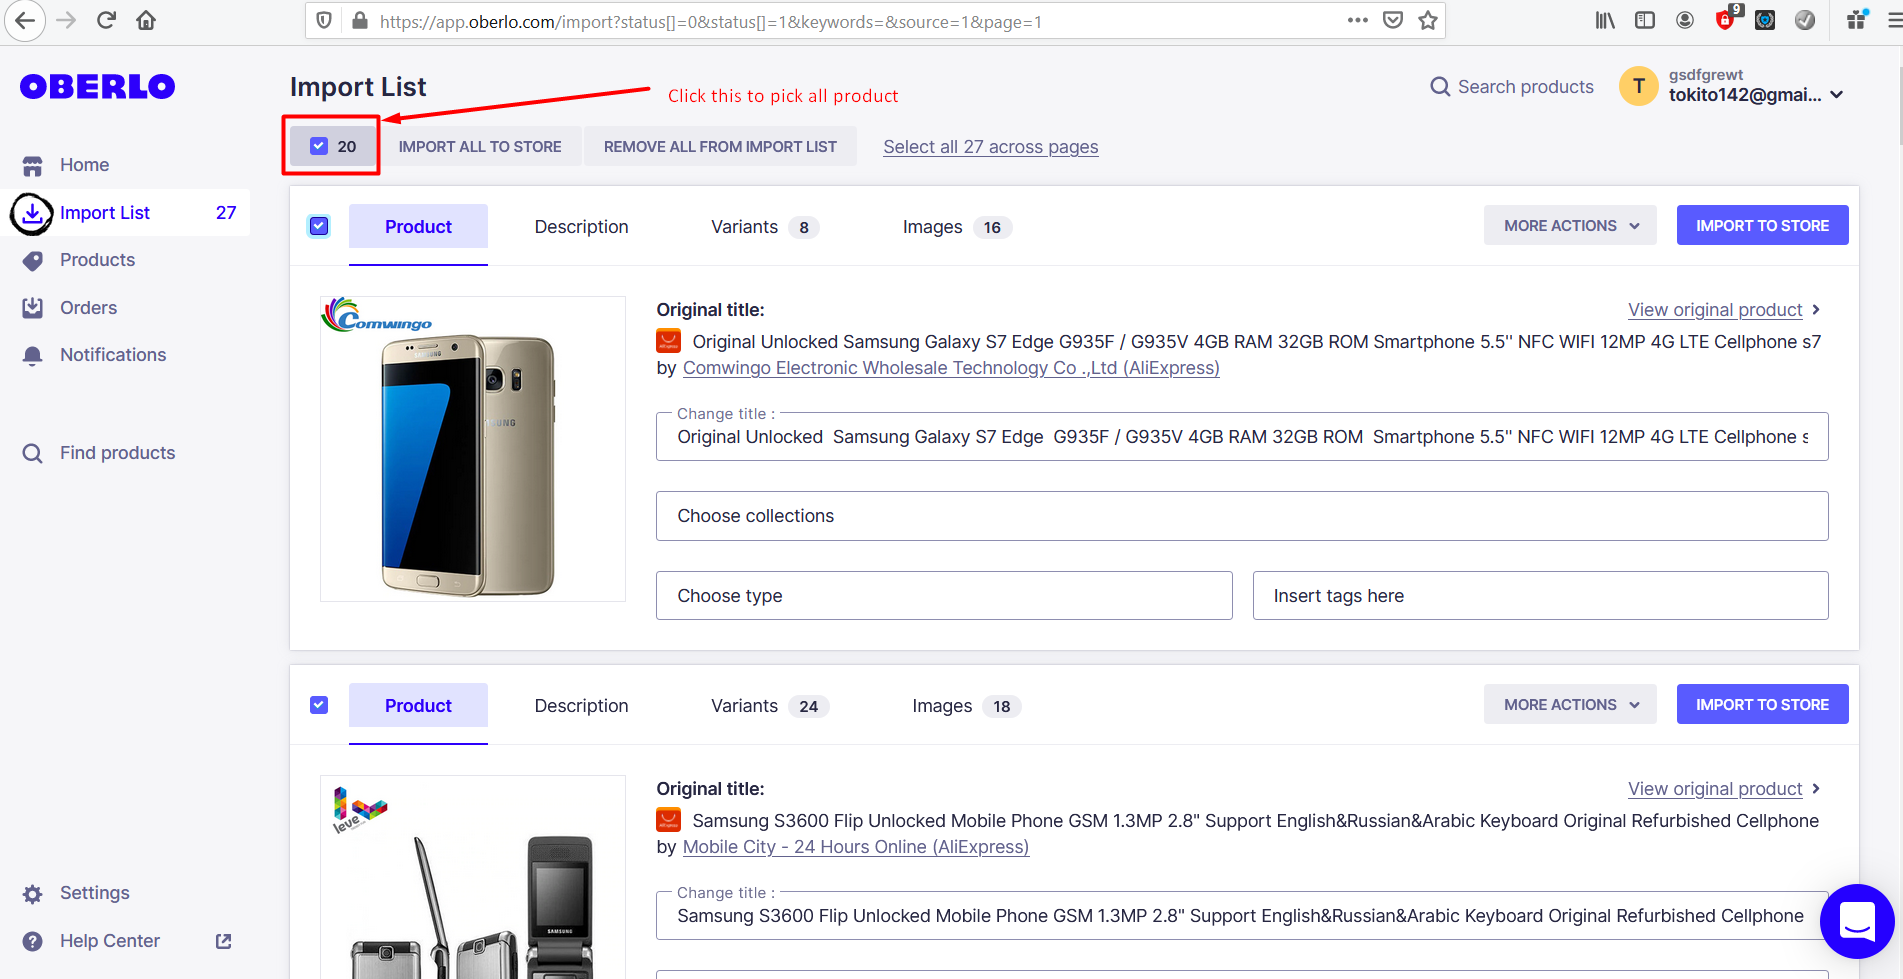Click the Galaxy S7 Edge product thumbnail
The height and width of the screenshot is (979, 1903).
[x=473, y=449]
